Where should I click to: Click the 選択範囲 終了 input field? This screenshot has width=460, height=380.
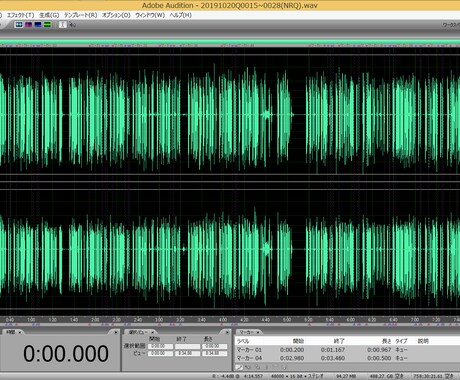(x=187, y=346)
